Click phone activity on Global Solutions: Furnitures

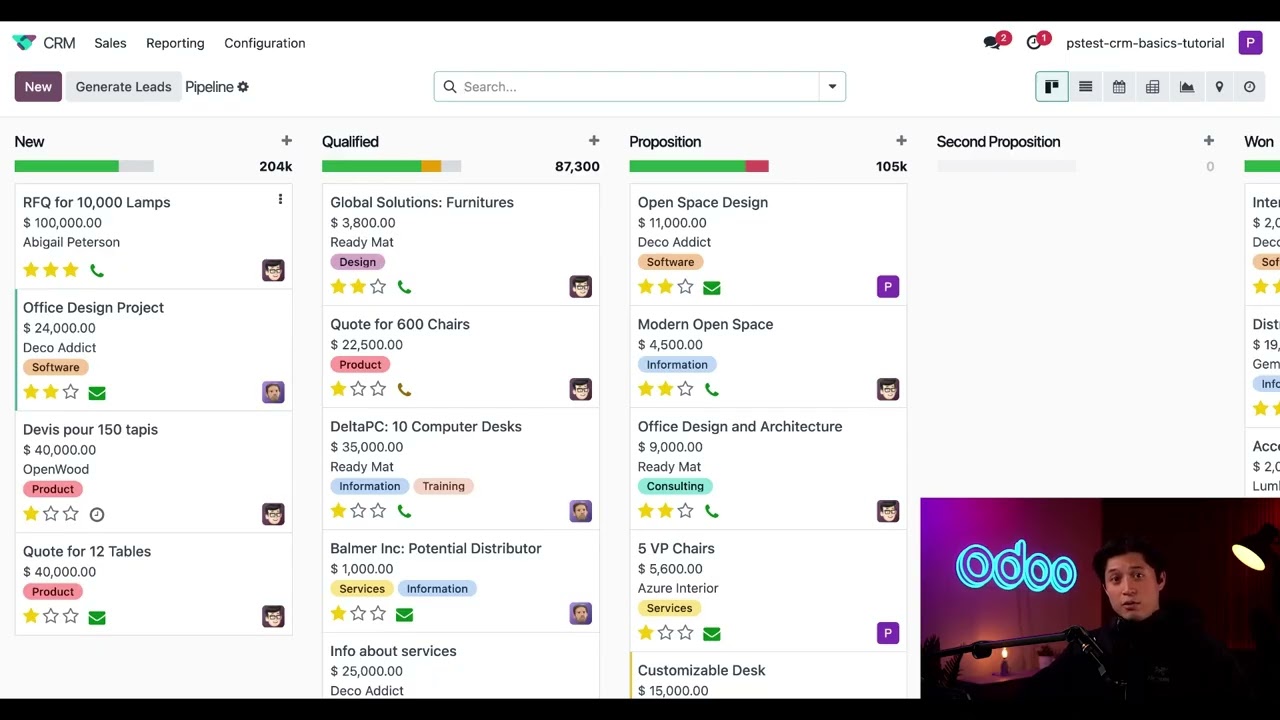[x=404, y=287]
